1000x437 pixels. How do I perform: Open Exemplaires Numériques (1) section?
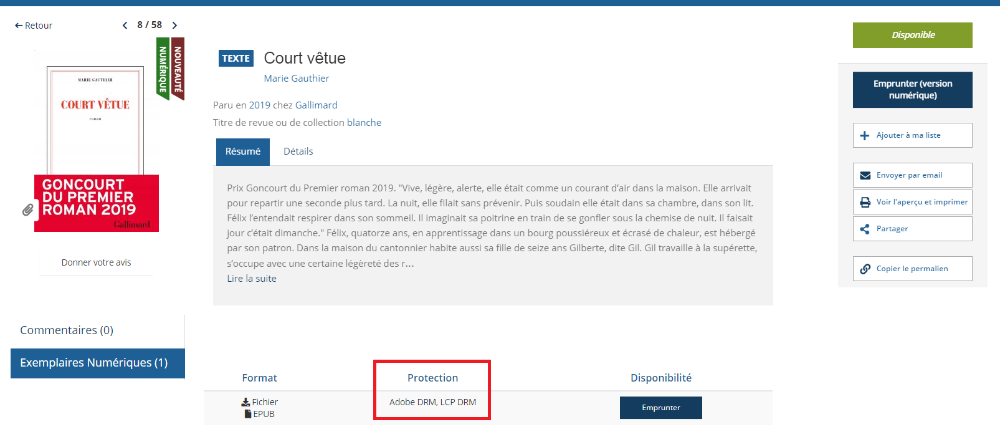point(94,362)
